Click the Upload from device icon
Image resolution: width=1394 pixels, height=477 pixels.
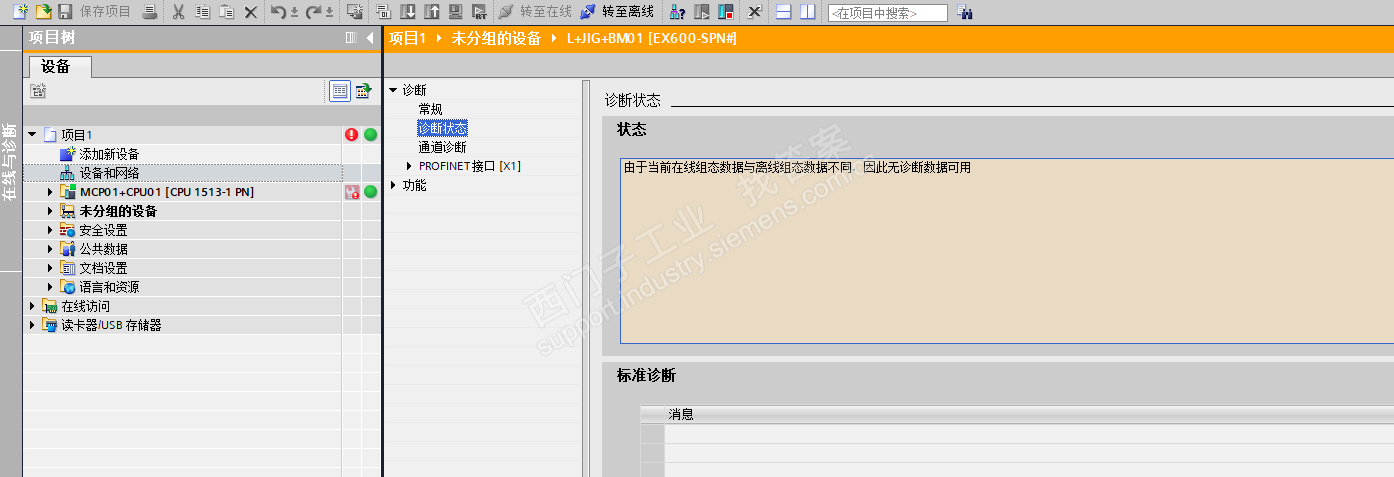coord(431,12)
